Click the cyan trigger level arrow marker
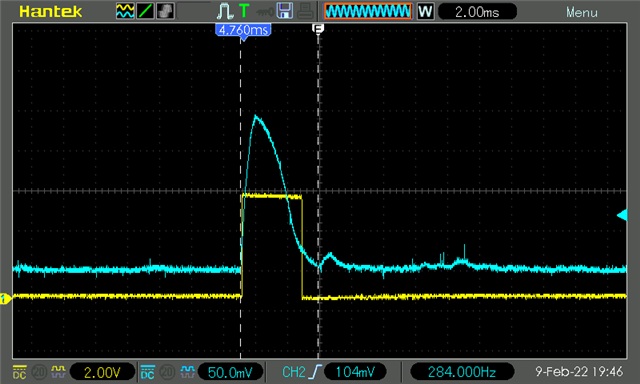Viewport: 640px width, 384px height. (x=622, y=215)
